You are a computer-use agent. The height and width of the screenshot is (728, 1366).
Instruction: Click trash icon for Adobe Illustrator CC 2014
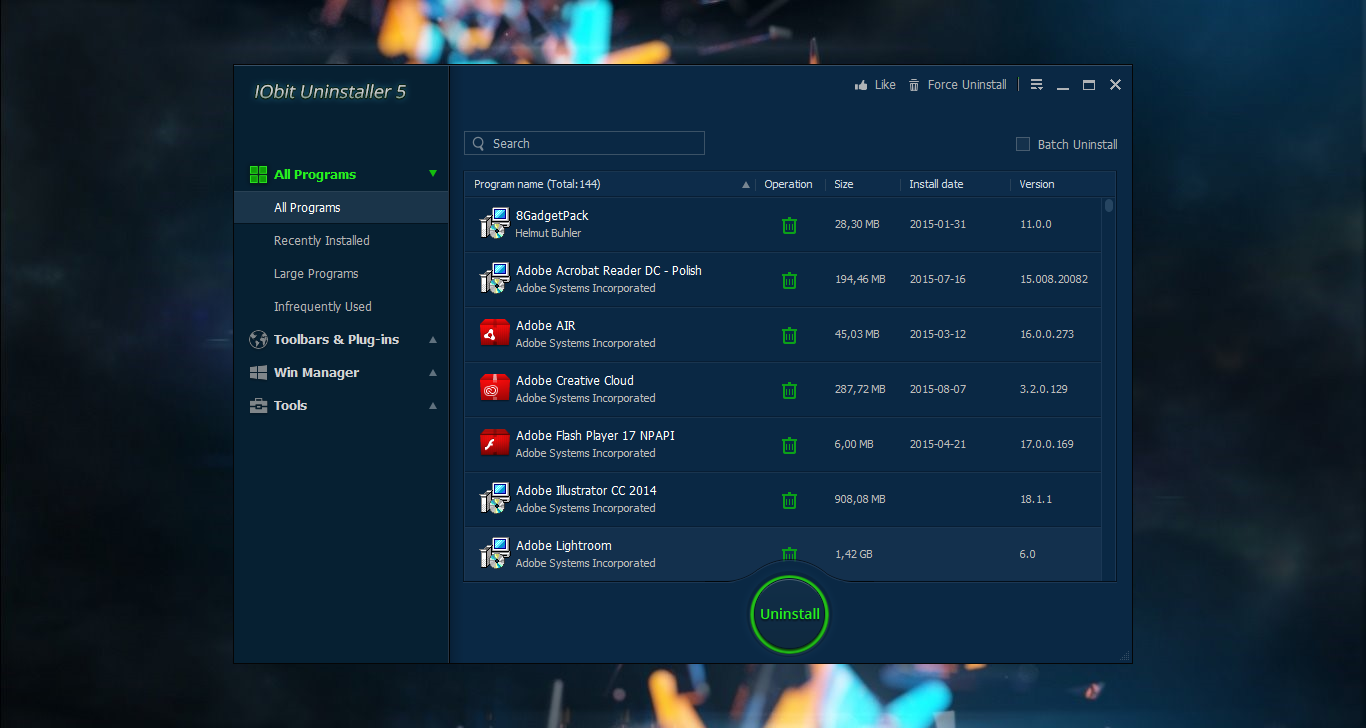789,500
